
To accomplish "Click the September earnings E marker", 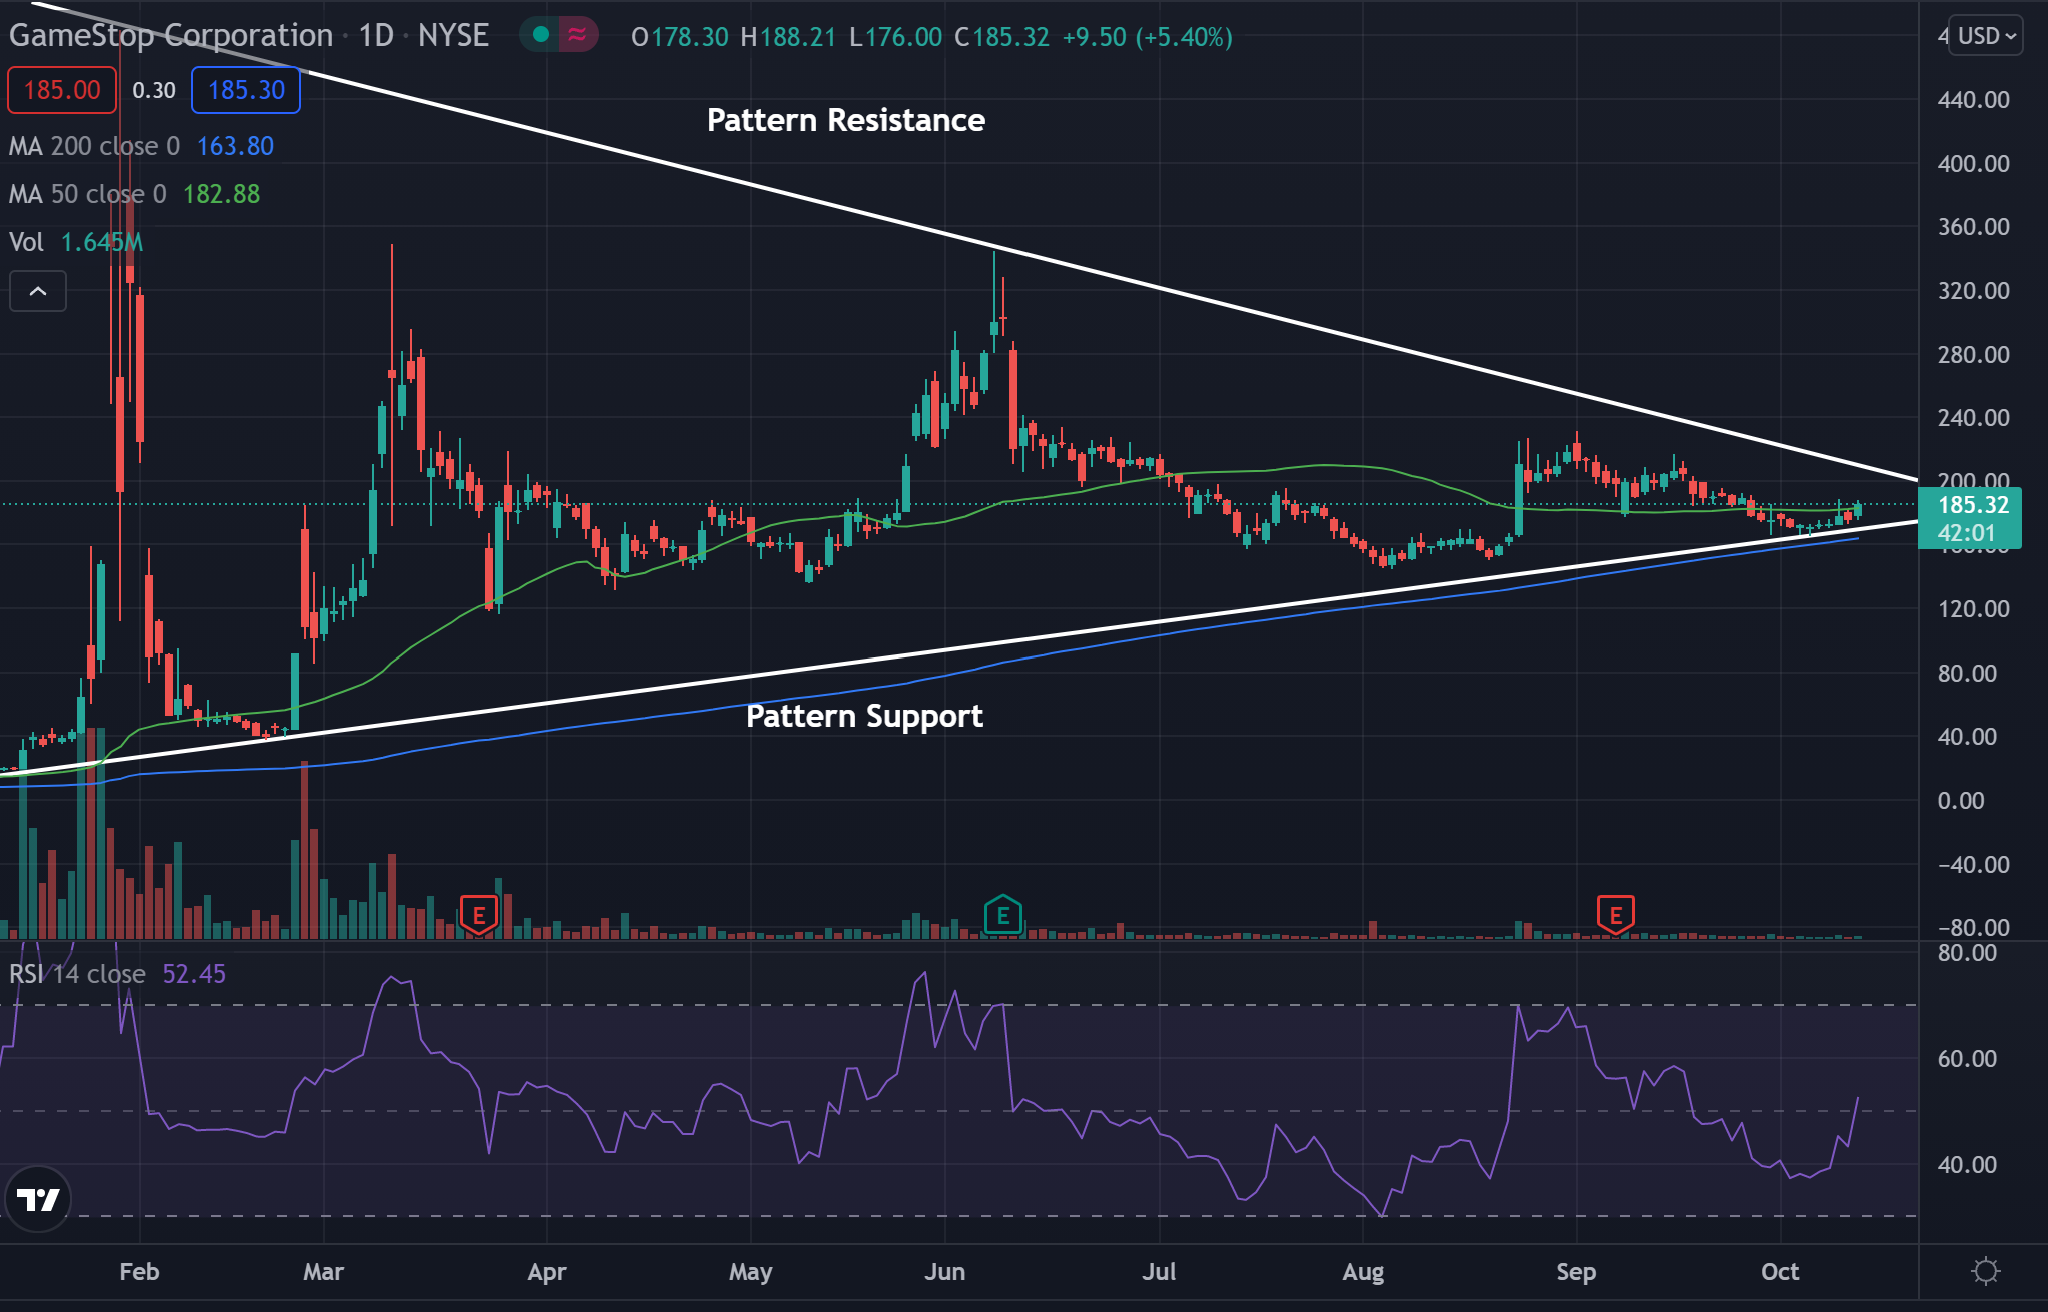I will pos(1615,915).
